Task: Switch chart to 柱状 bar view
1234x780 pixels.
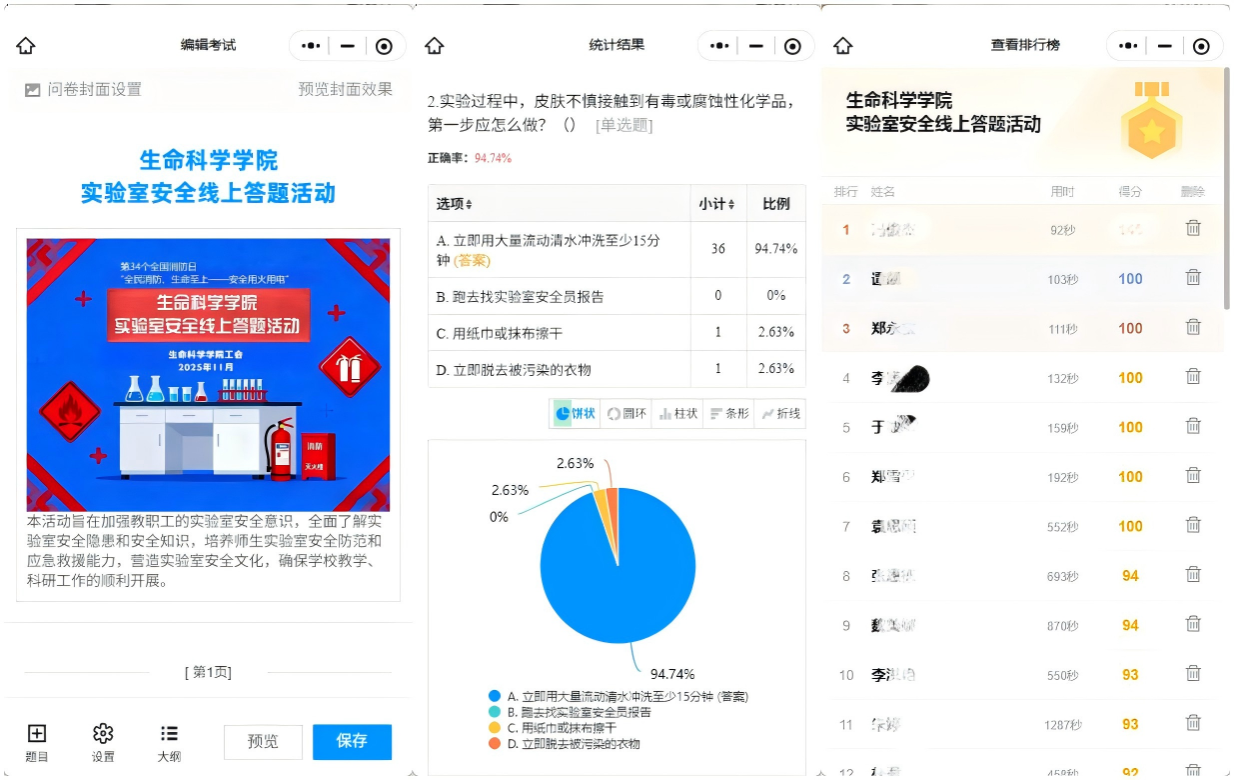Action: click(678, 414)
